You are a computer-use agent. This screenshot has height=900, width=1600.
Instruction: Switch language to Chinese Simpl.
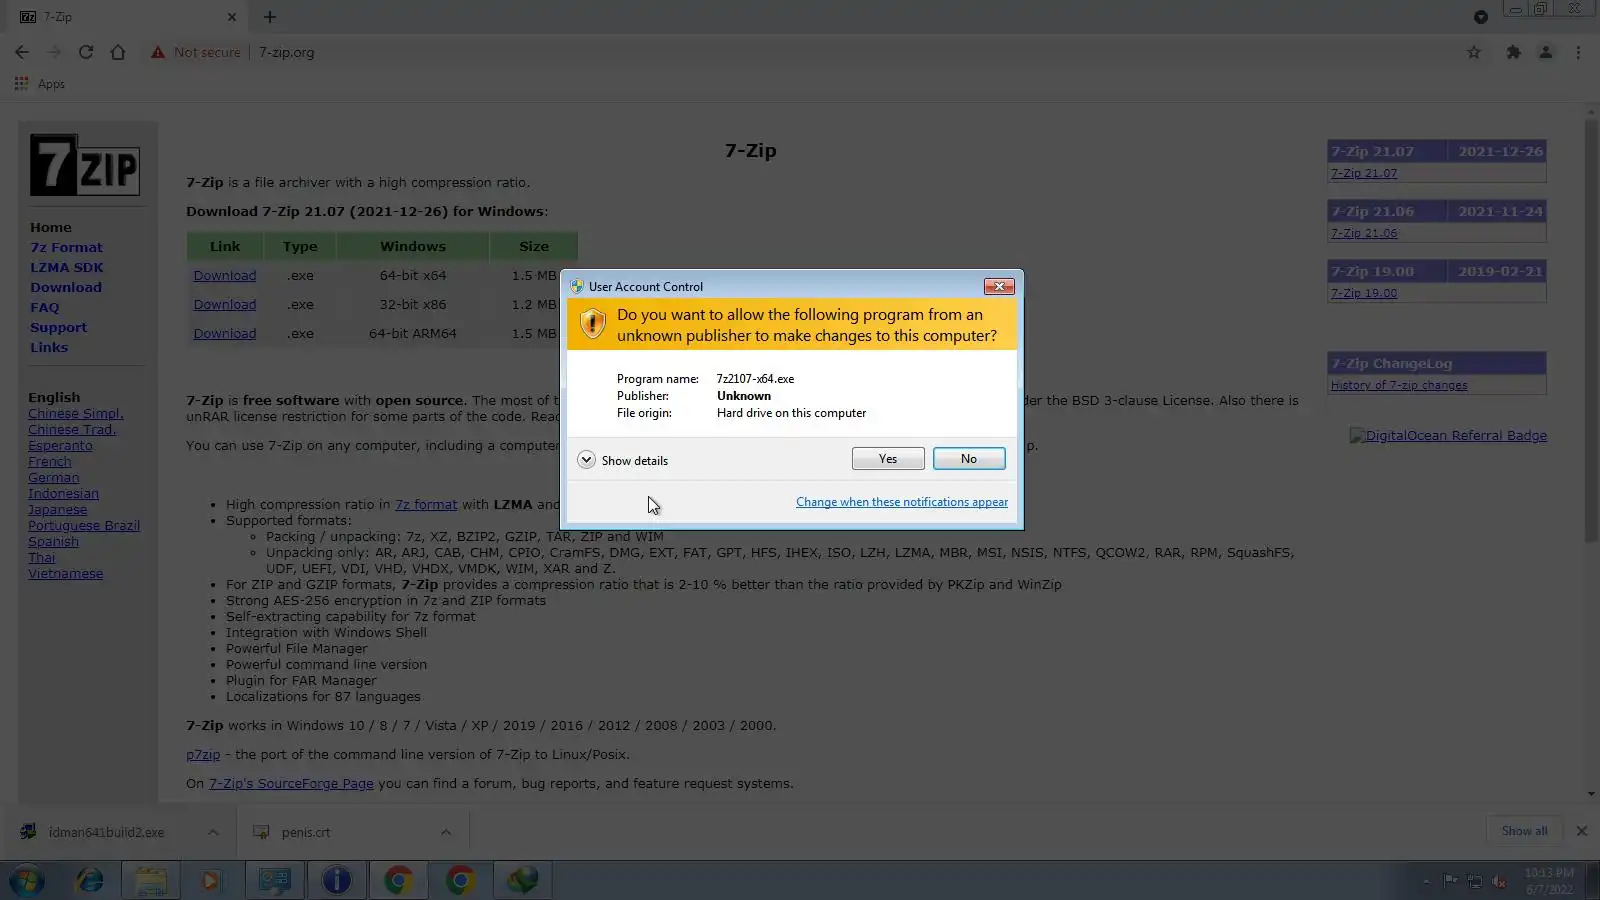coord(76,414)
